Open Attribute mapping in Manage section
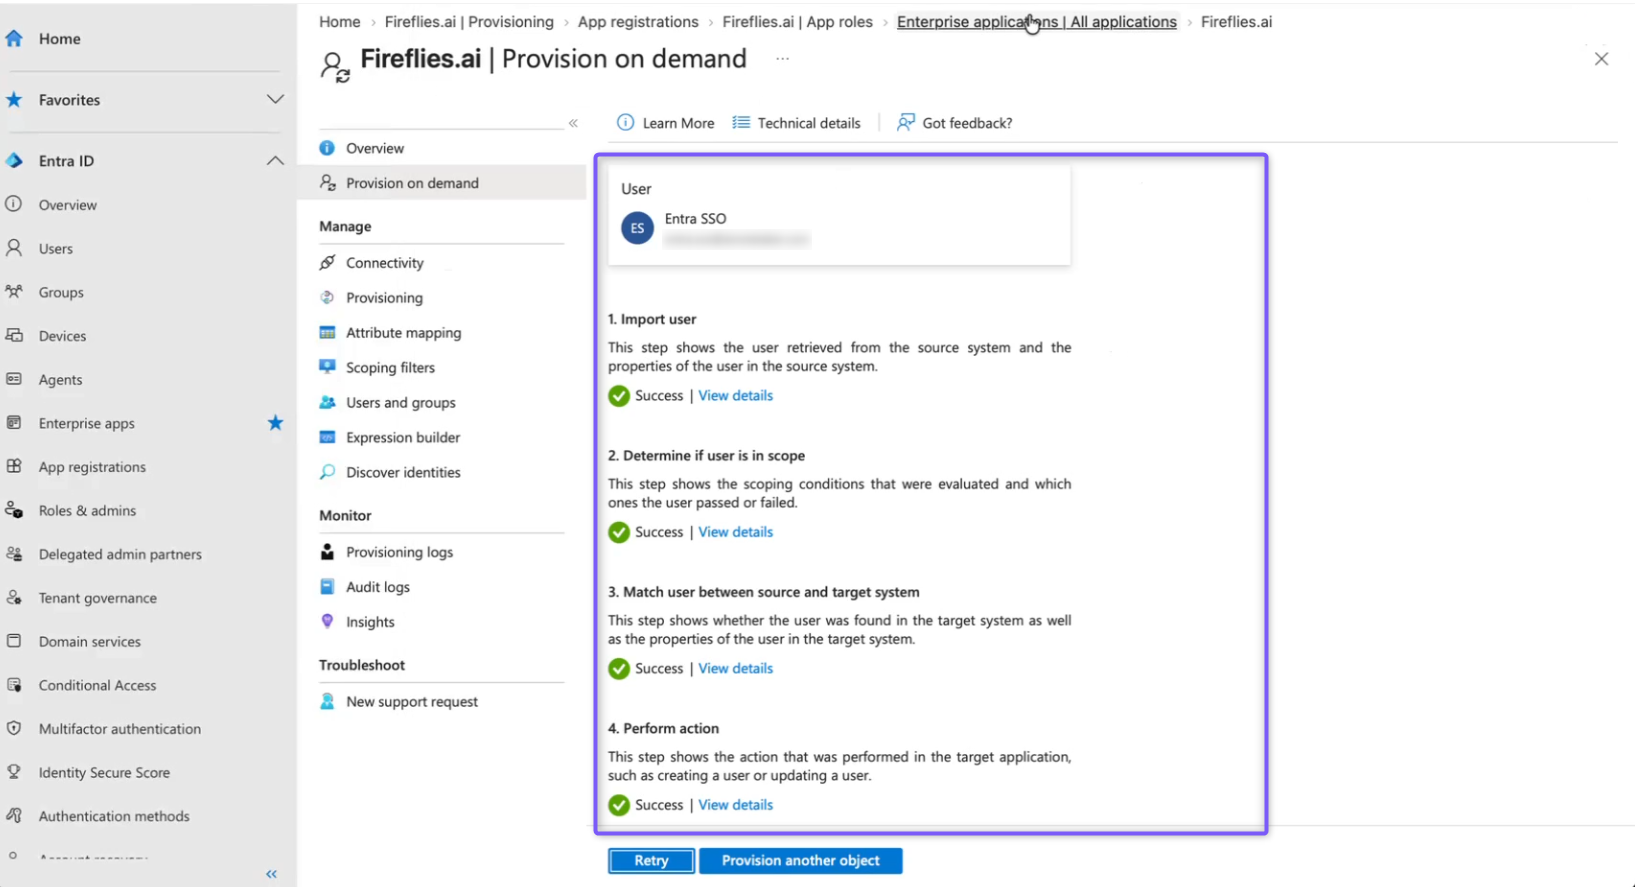The height and width of the screenshot is (887, 1635). [403, 333]
